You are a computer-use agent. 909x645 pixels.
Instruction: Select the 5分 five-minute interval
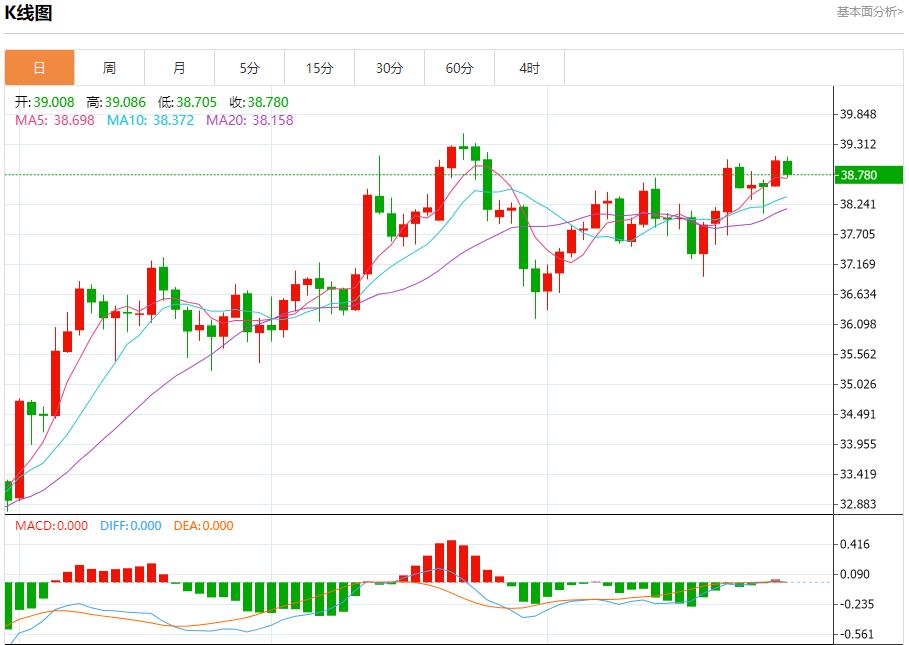pos(249,67)
